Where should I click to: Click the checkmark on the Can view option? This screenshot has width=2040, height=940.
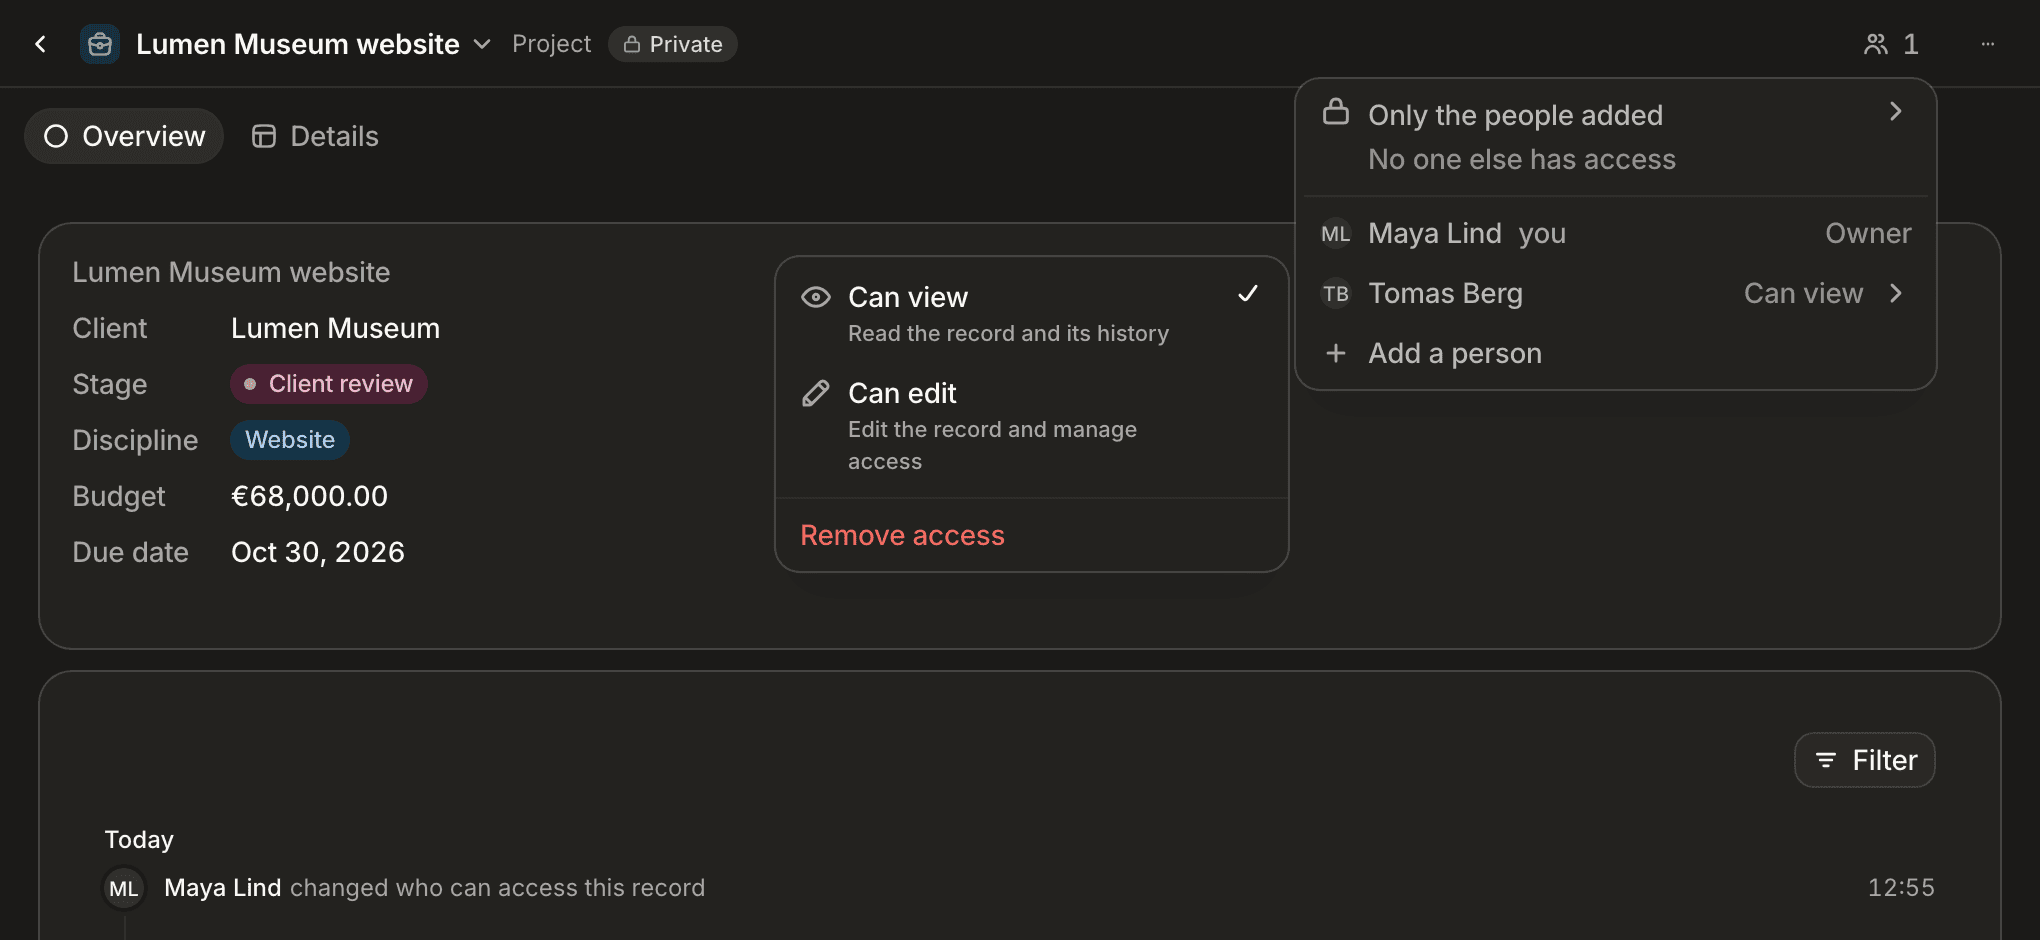pos(1248,294)
